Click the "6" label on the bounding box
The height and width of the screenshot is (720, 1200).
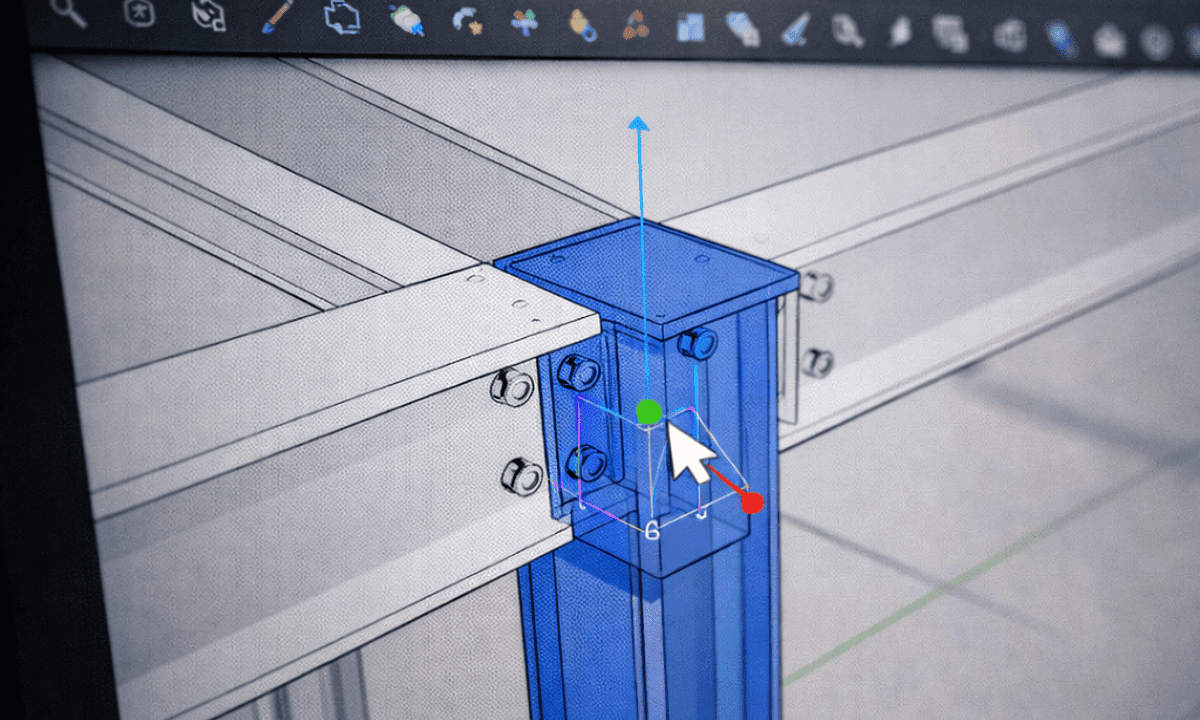tap(652, 530)
